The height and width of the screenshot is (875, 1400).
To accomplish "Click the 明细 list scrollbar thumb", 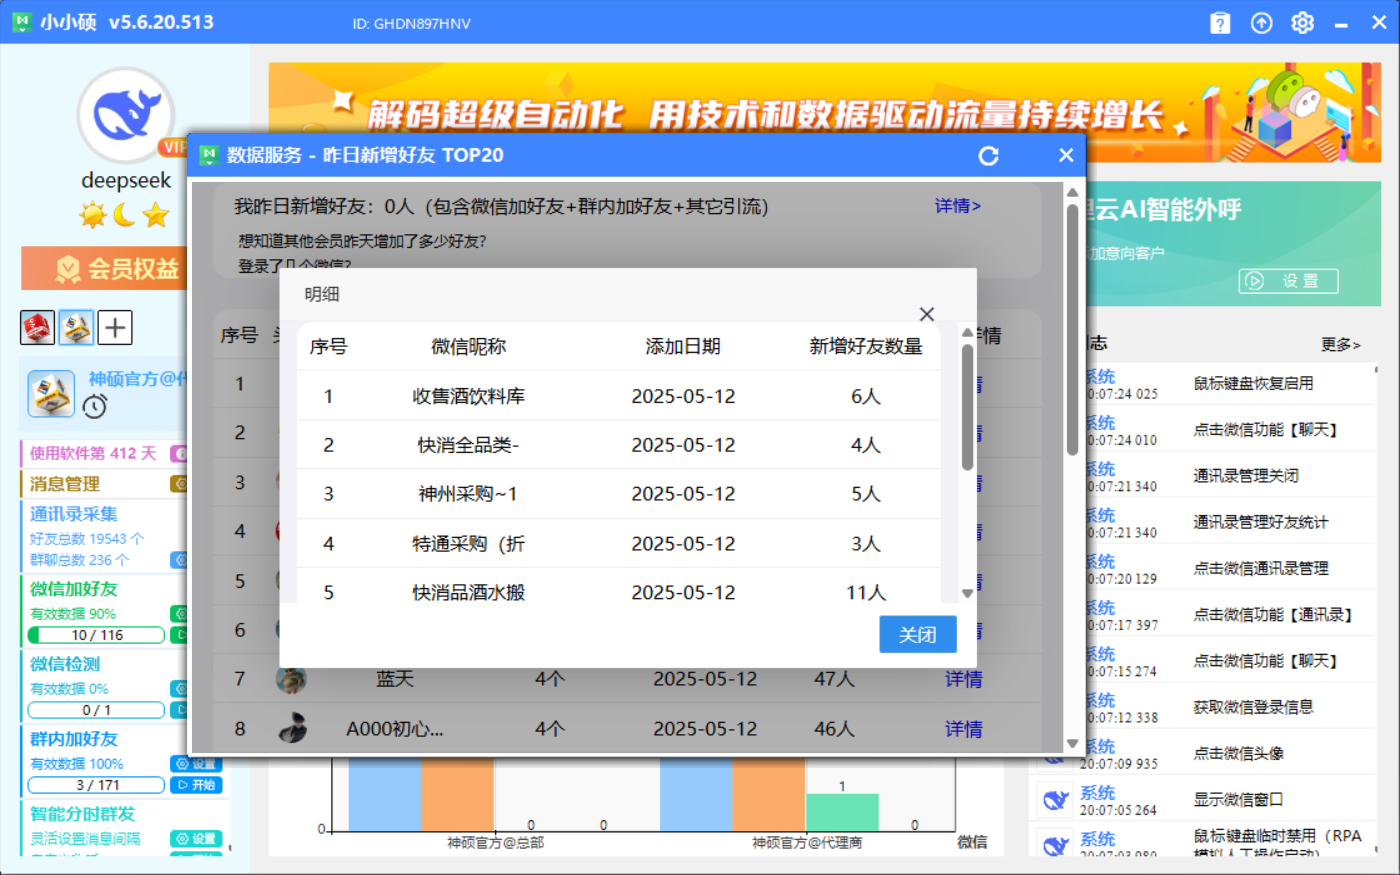I will (x=967, y=407).
